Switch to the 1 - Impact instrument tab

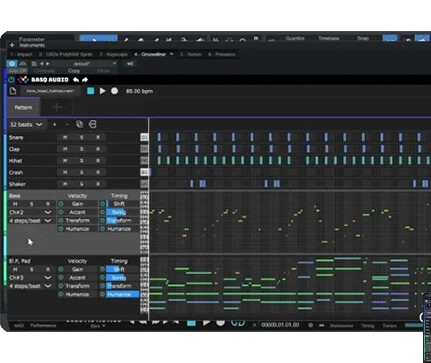(21, 54)
